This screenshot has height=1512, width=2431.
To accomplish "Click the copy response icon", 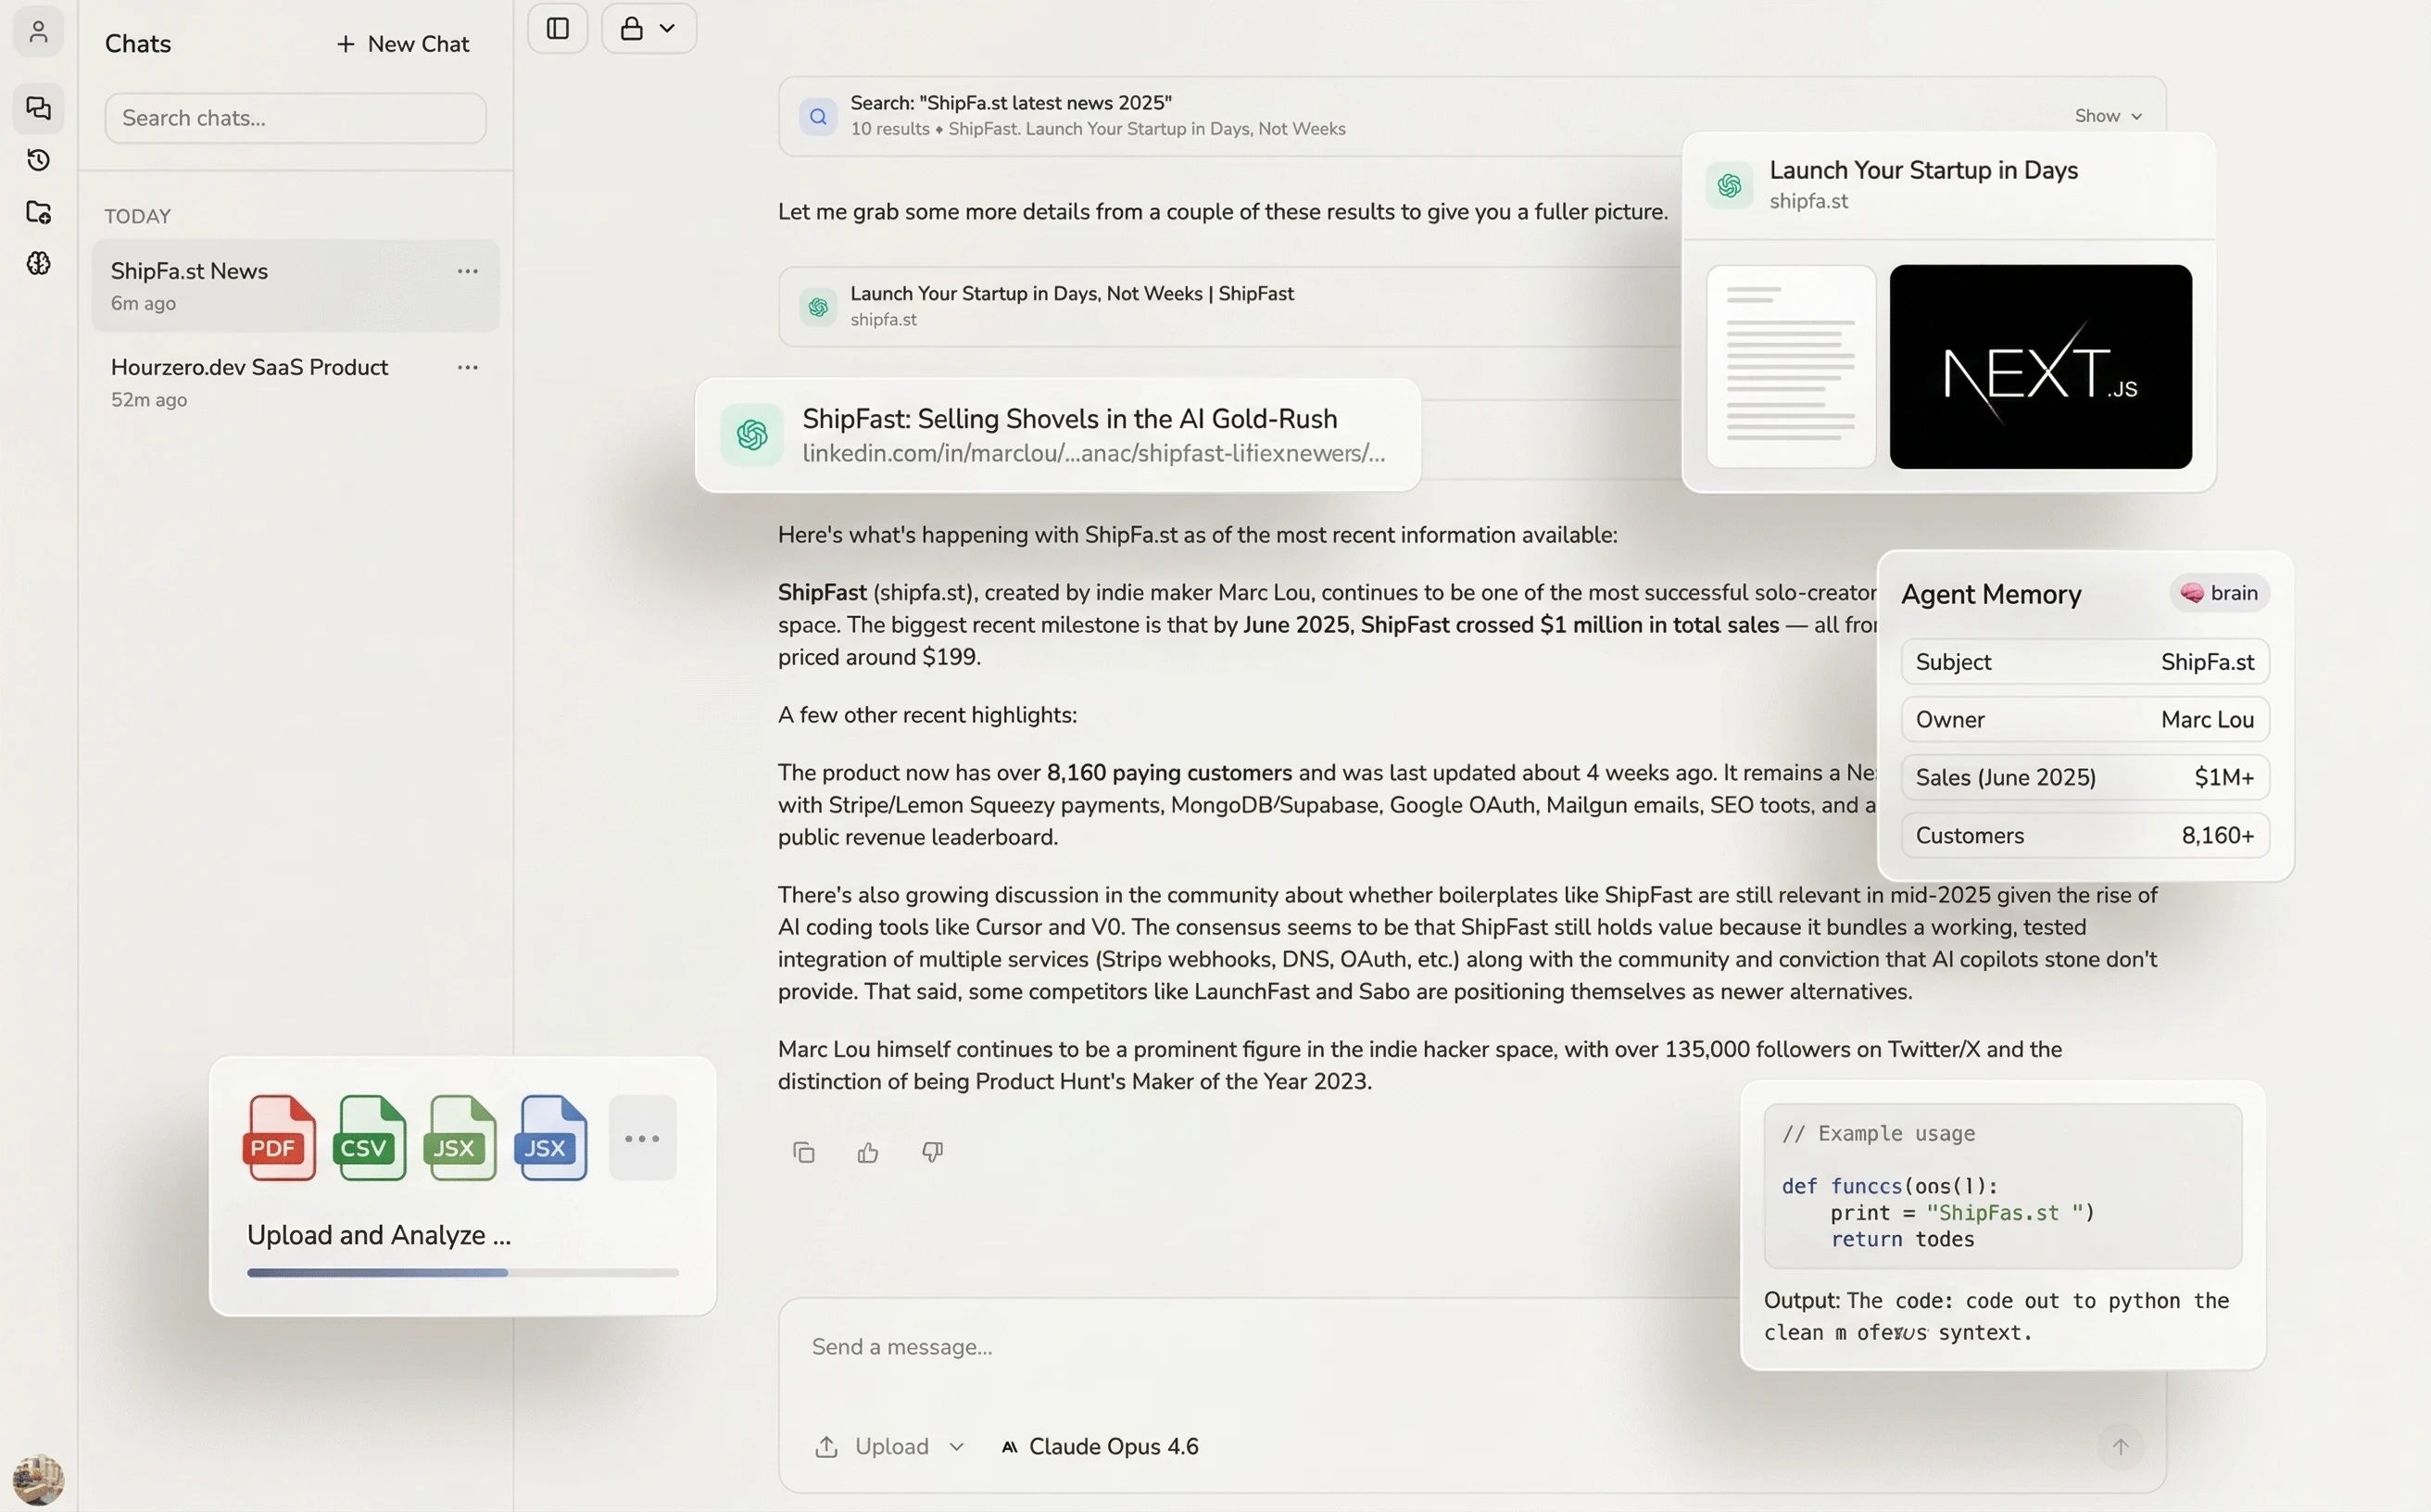I will 803,1152.
